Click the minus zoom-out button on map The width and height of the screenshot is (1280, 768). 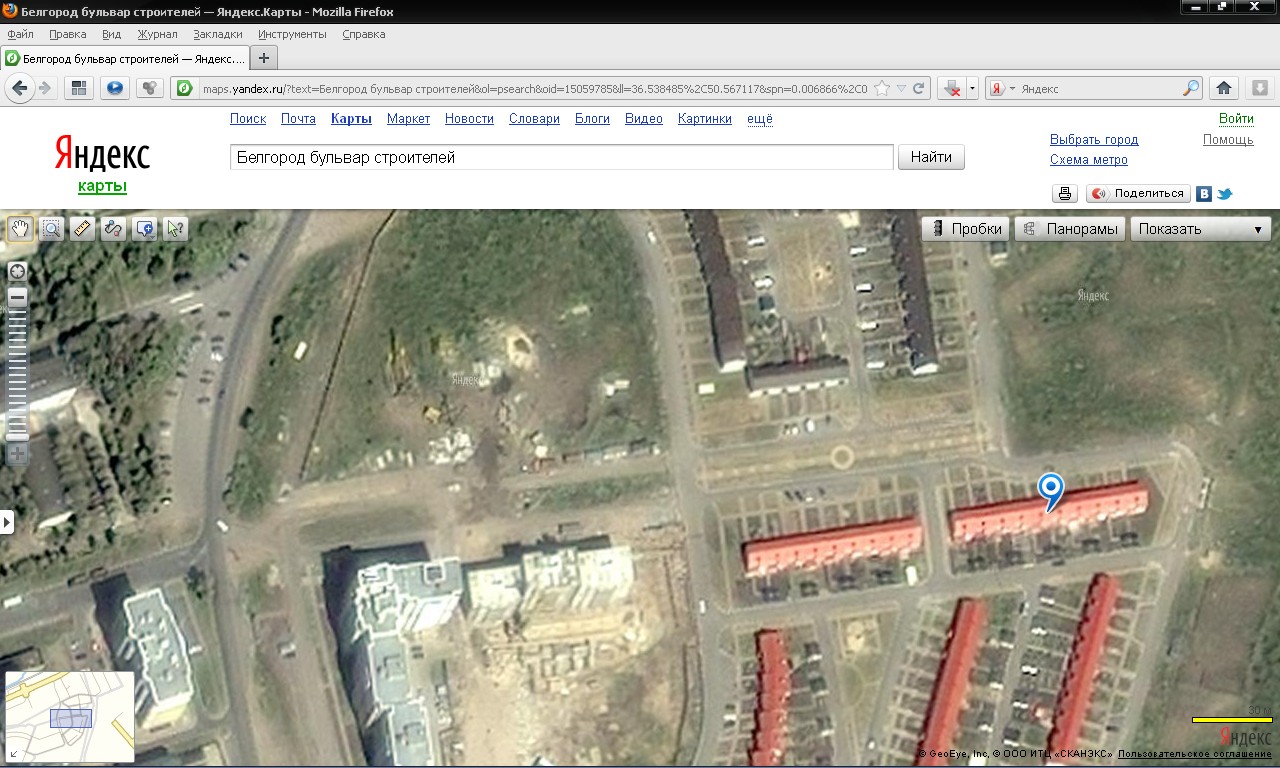[x=17, y=297]
